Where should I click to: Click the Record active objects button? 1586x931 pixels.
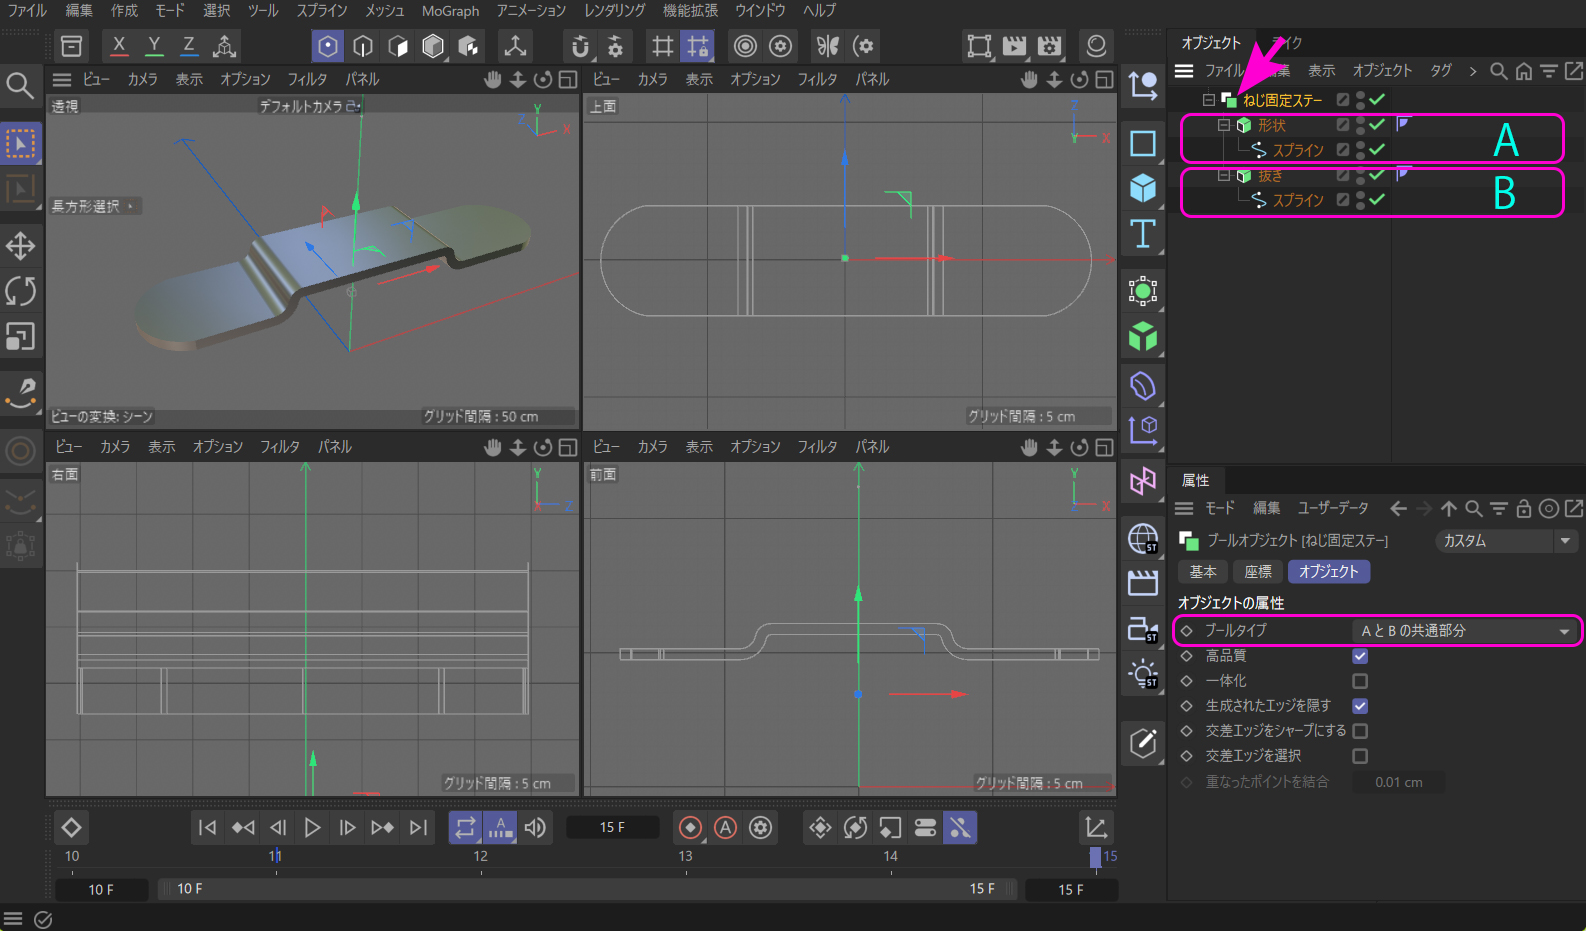pyautogui.click(x=690, y=828)
